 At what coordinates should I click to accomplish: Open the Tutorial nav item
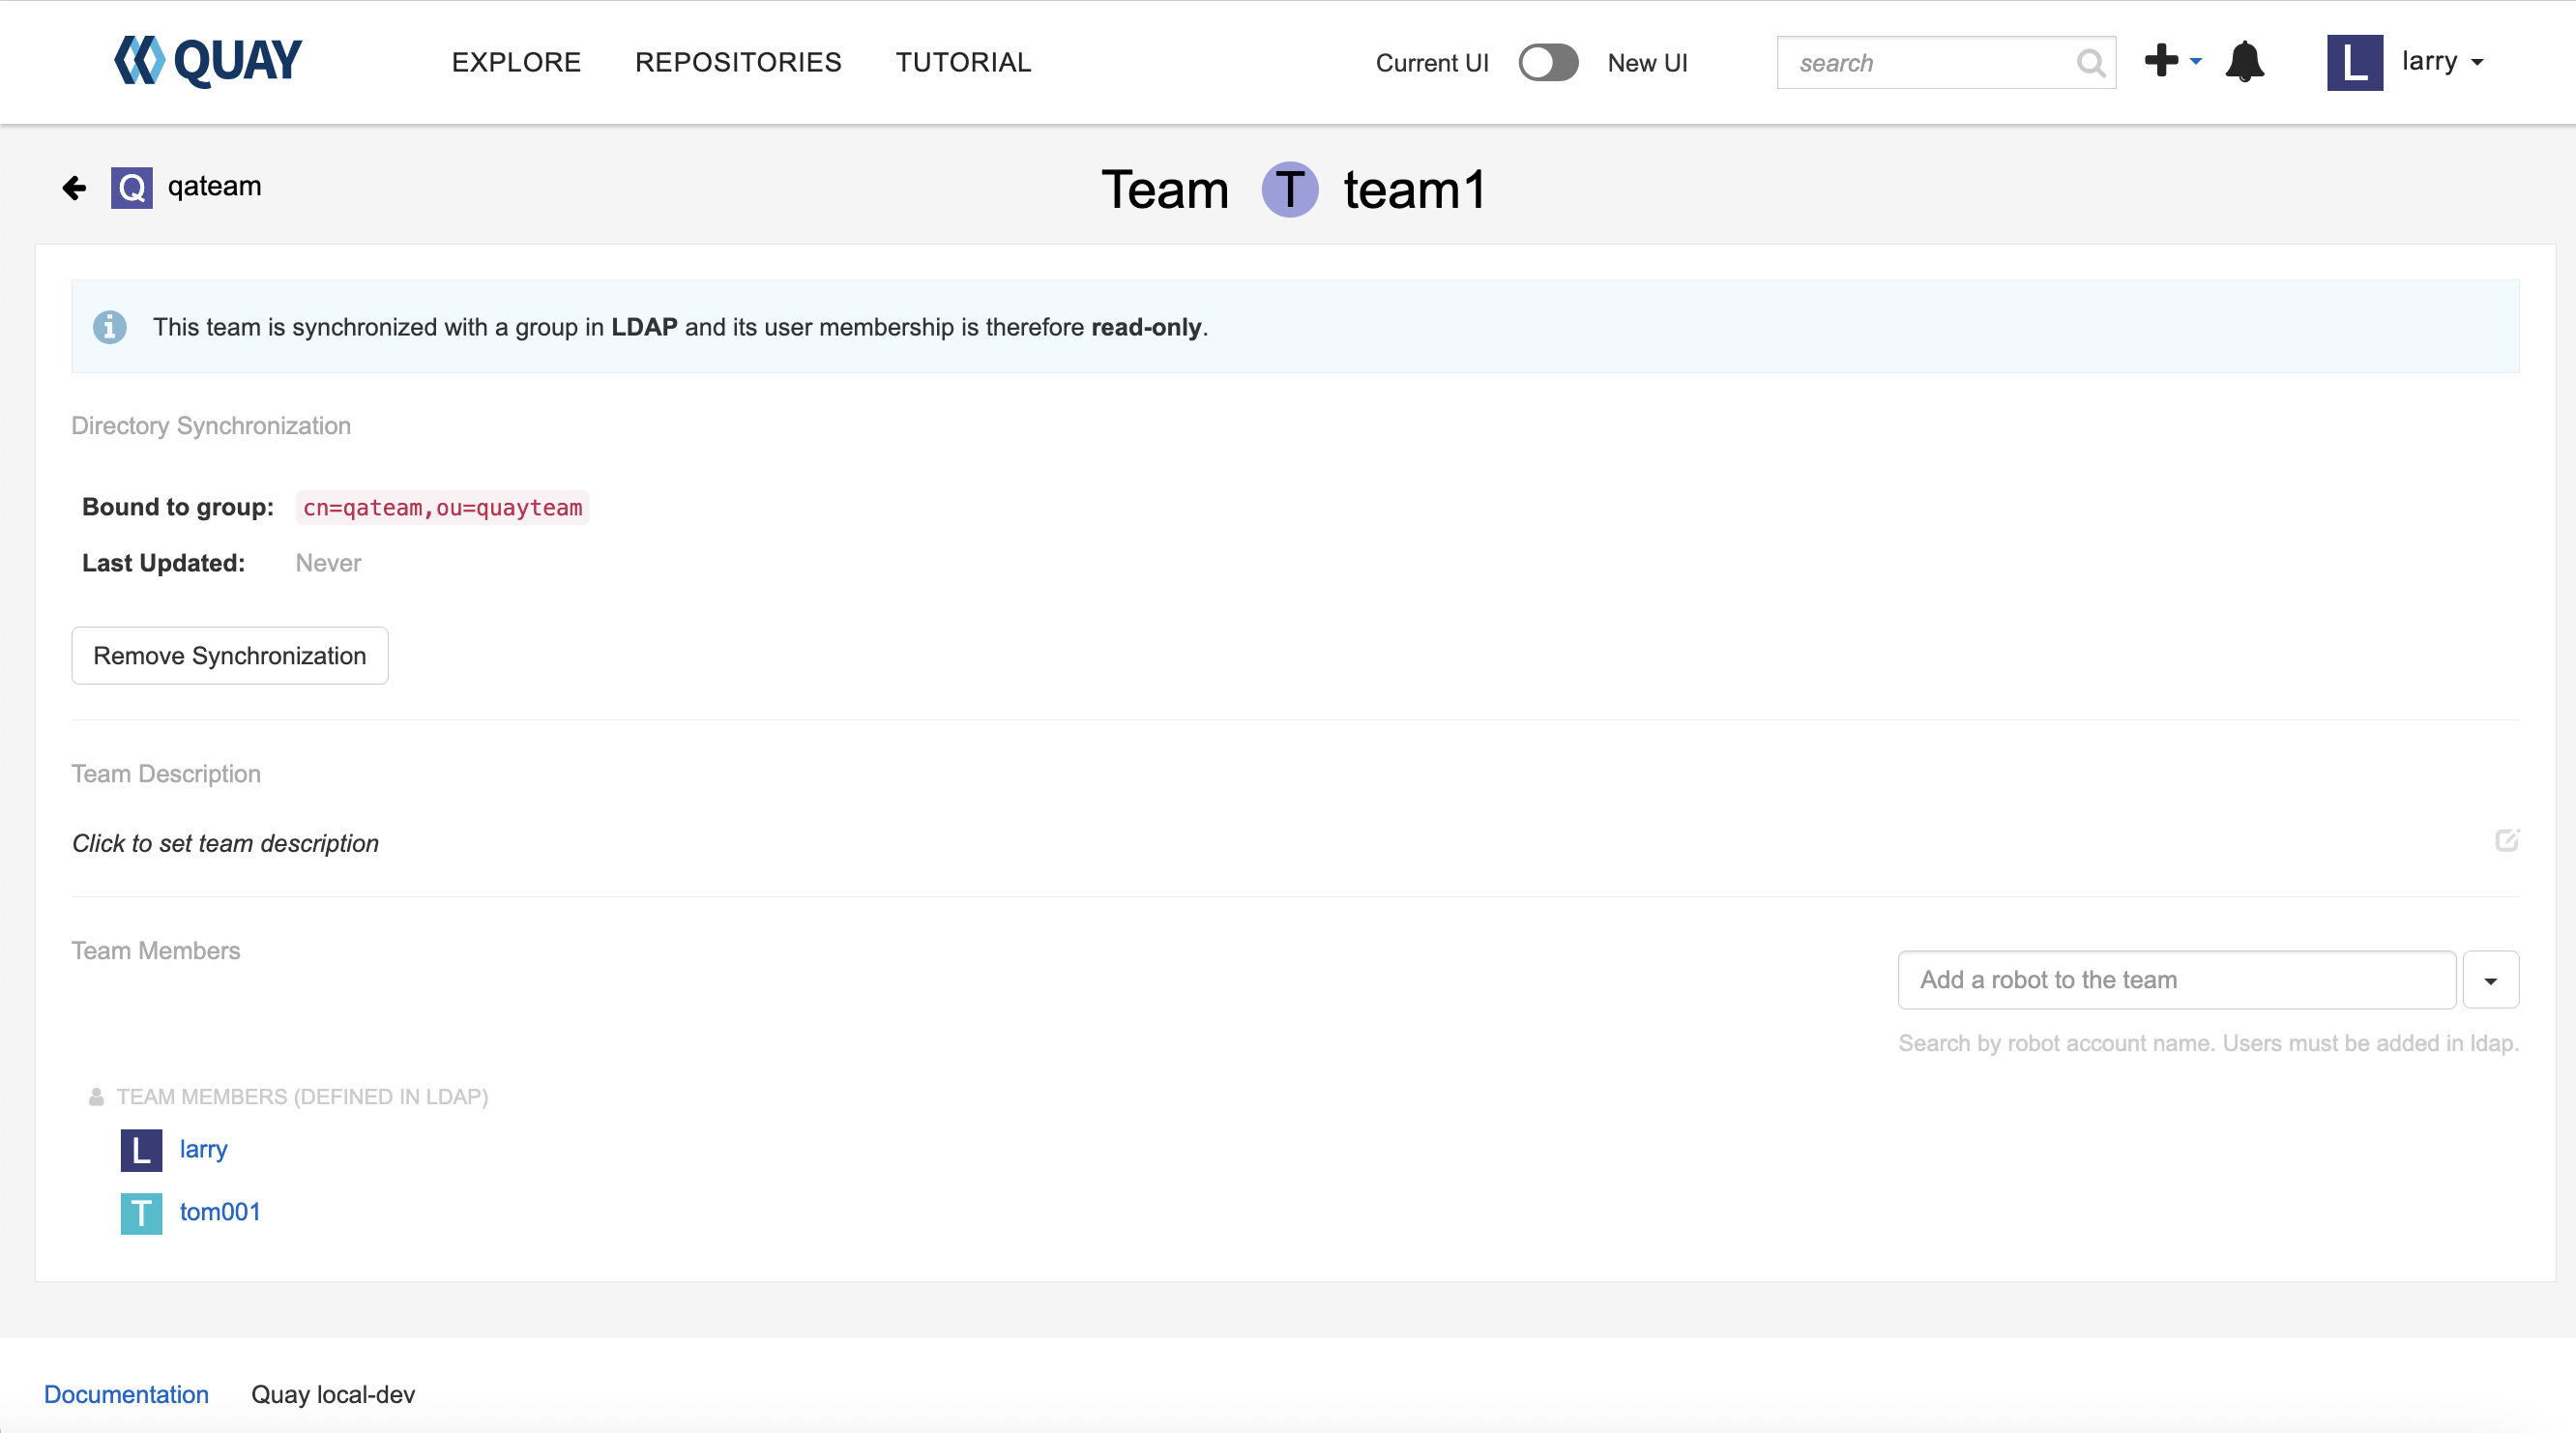tap(962, 62)
